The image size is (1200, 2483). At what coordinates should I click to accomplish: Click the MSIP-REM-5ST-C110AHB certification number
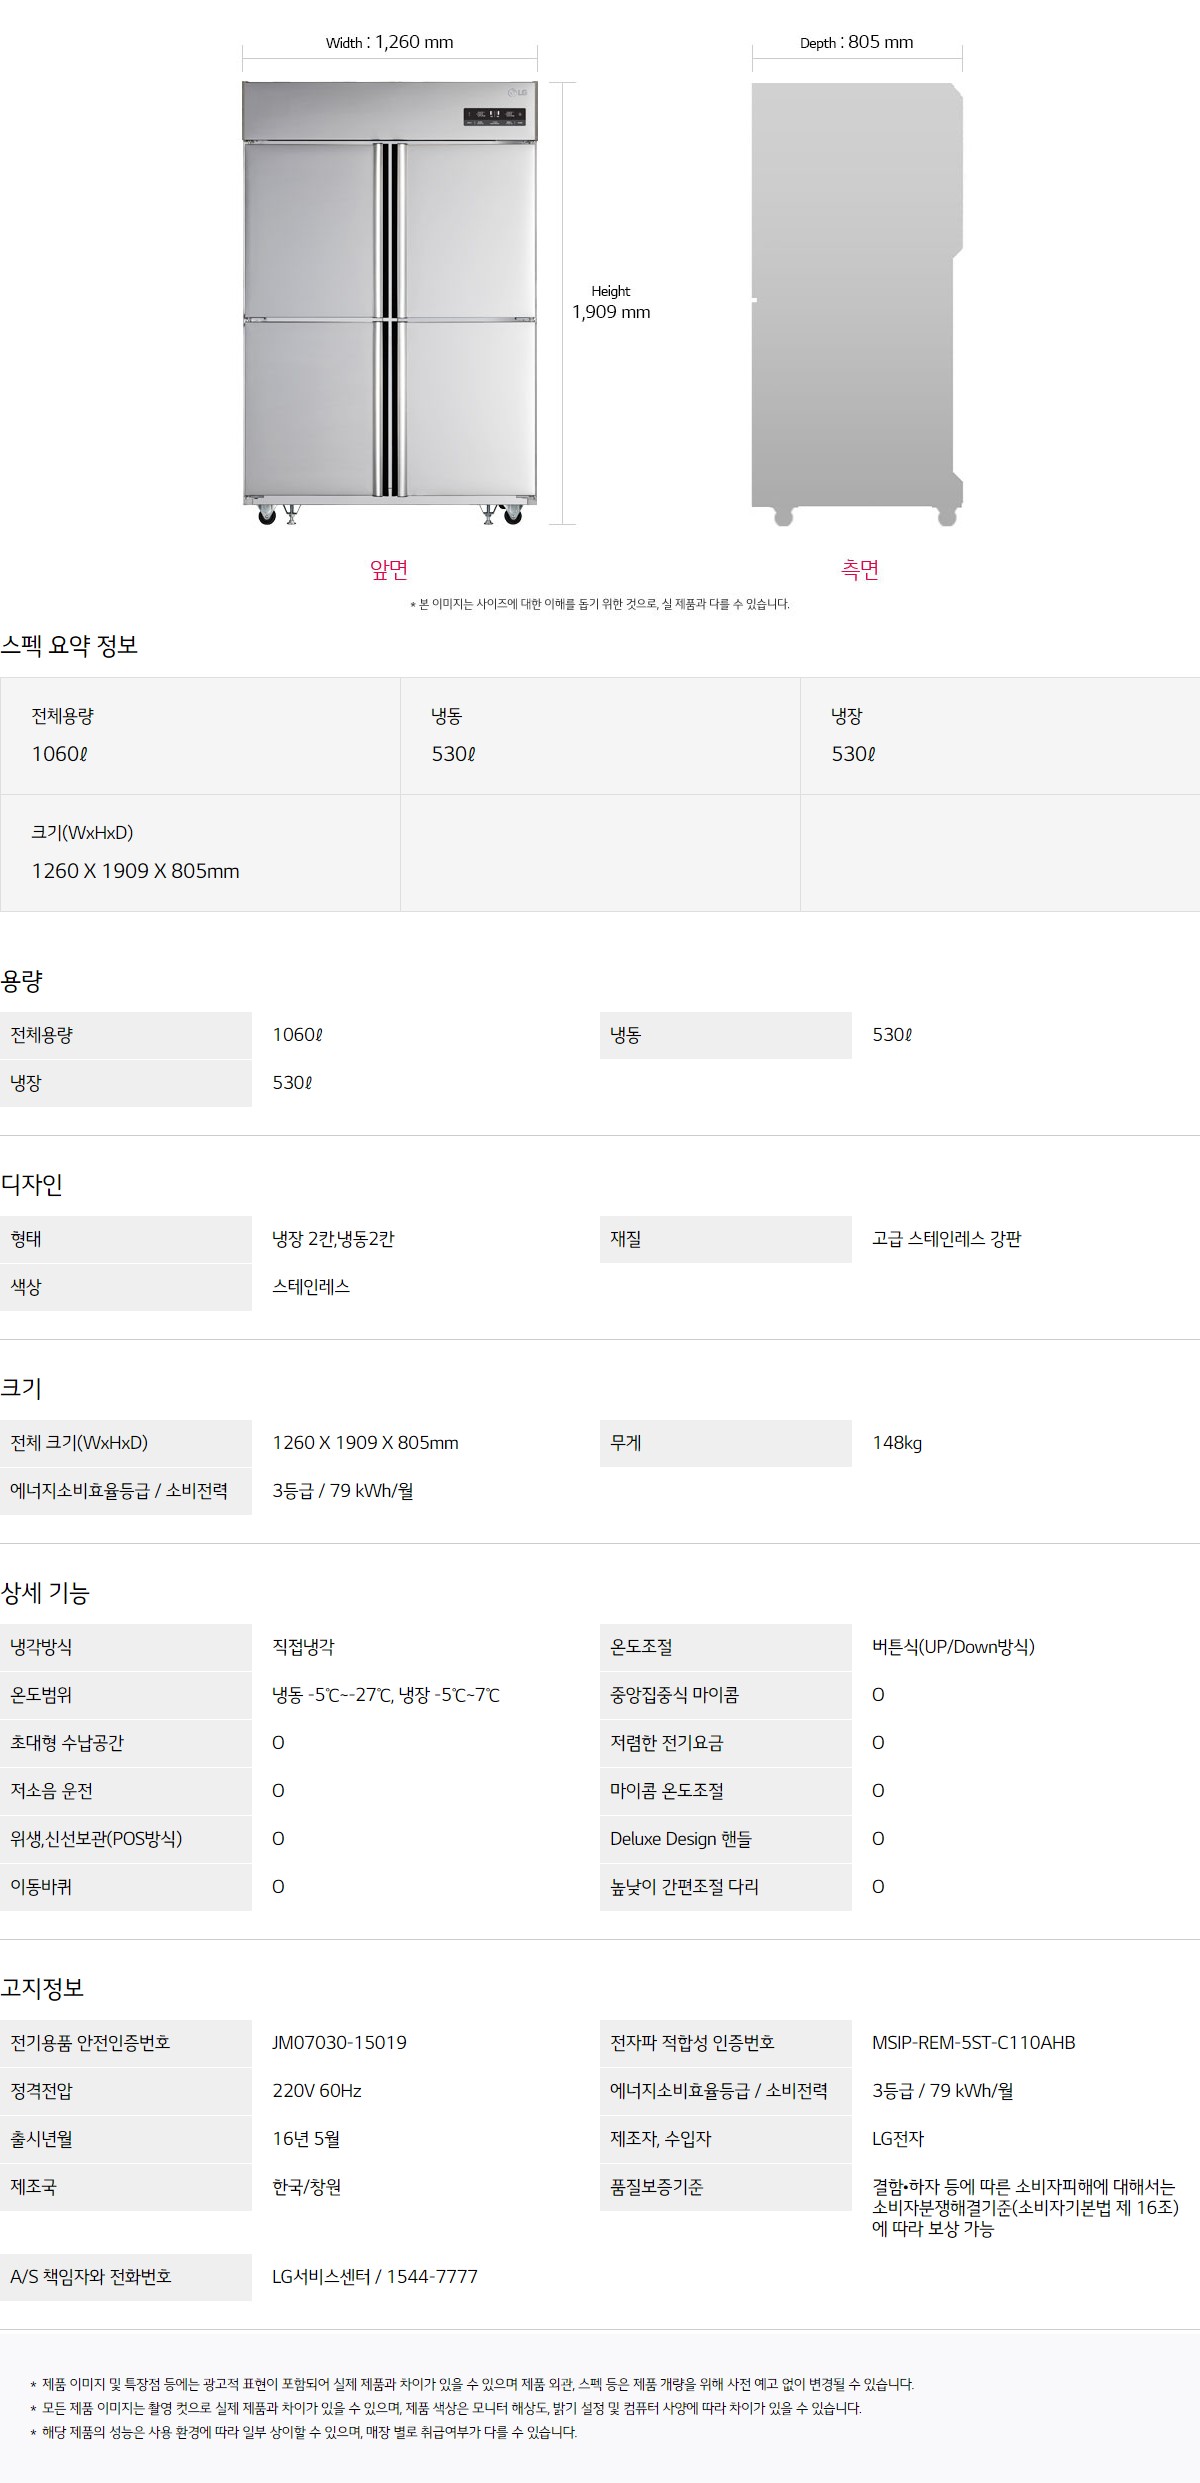[973, 2043]
